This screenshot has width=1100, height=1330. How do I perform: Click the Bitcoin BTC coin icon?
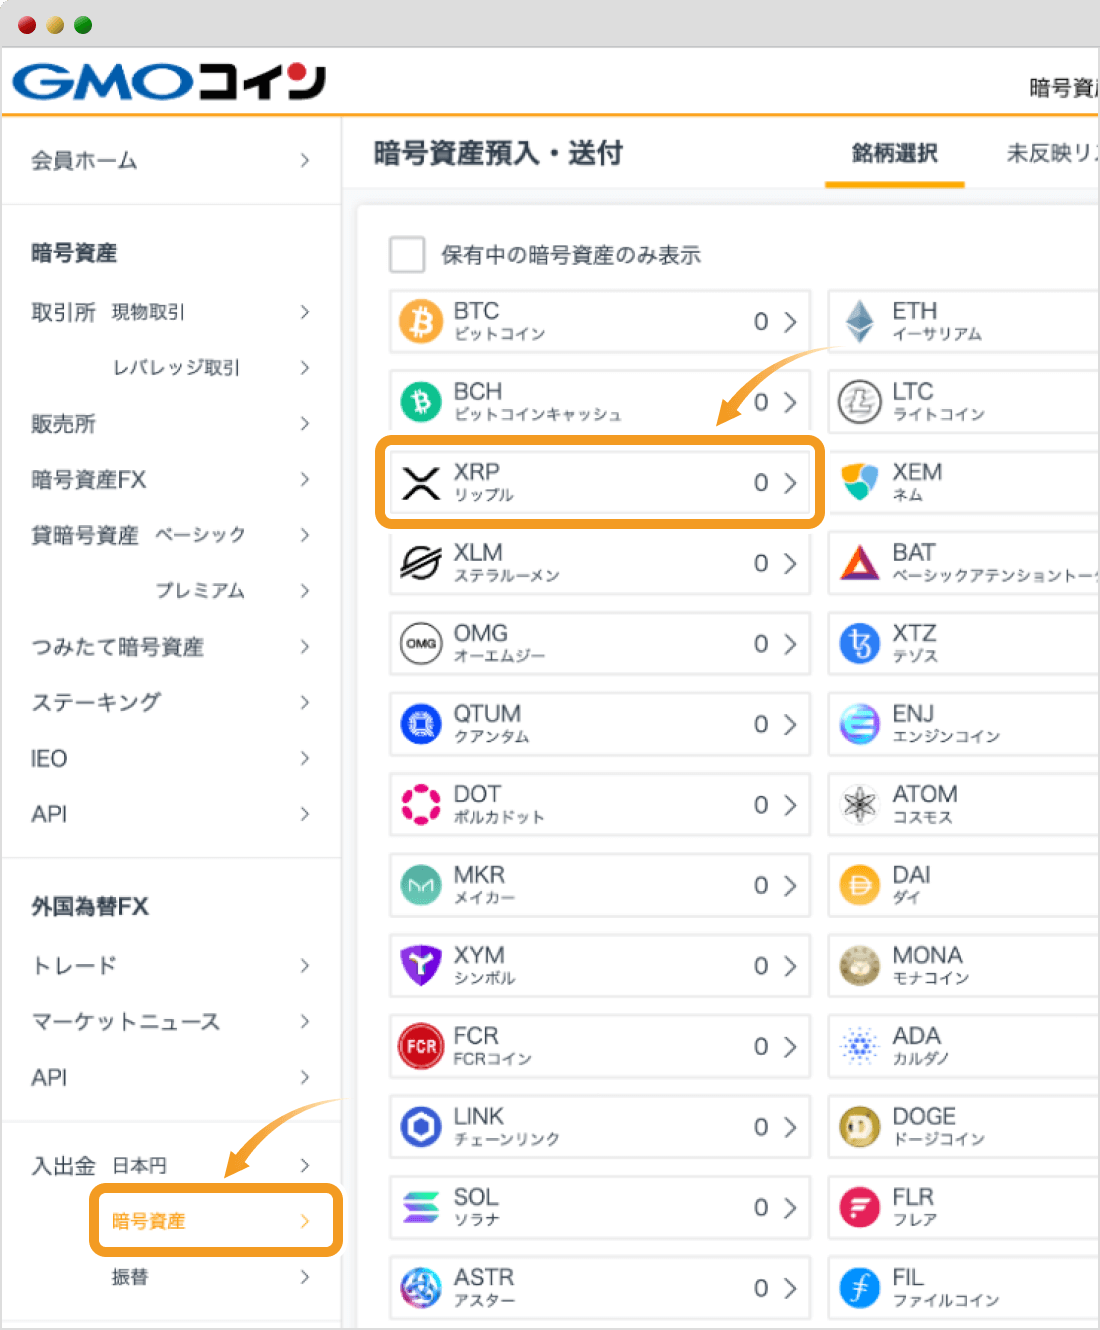[421, 322]
